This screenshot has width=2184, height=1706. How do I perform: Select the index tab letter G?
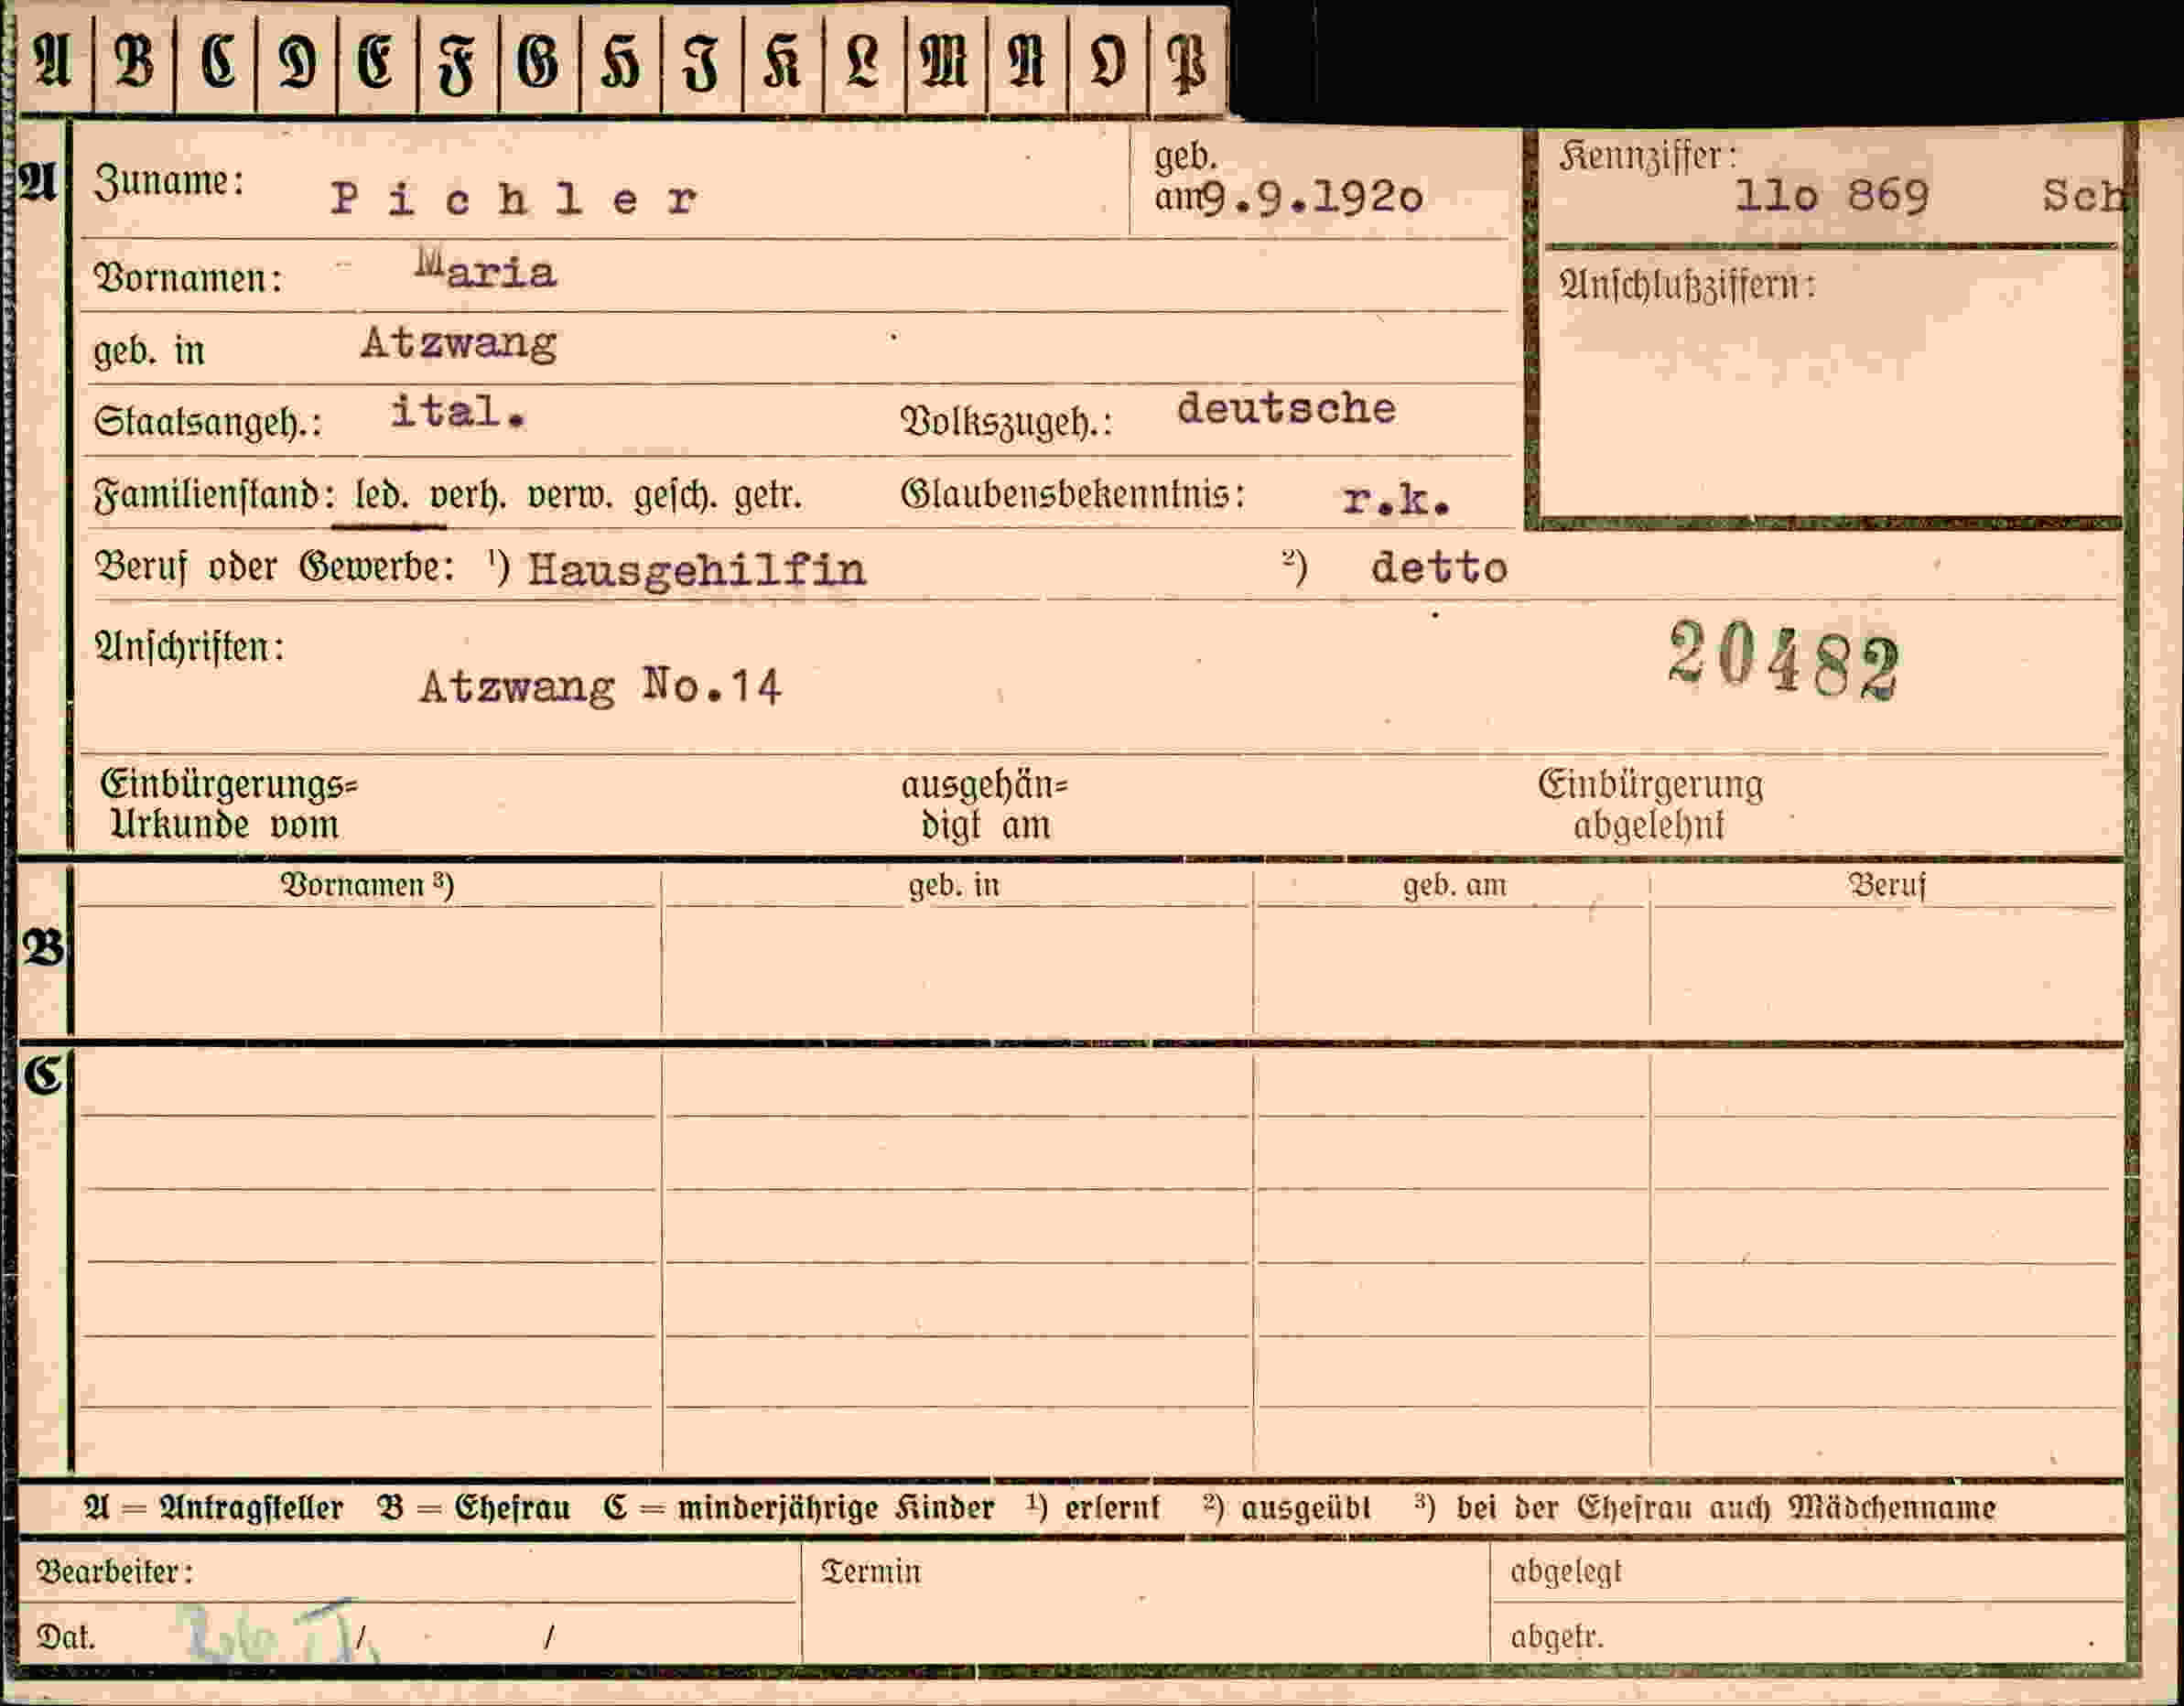(x=538, y=62)
